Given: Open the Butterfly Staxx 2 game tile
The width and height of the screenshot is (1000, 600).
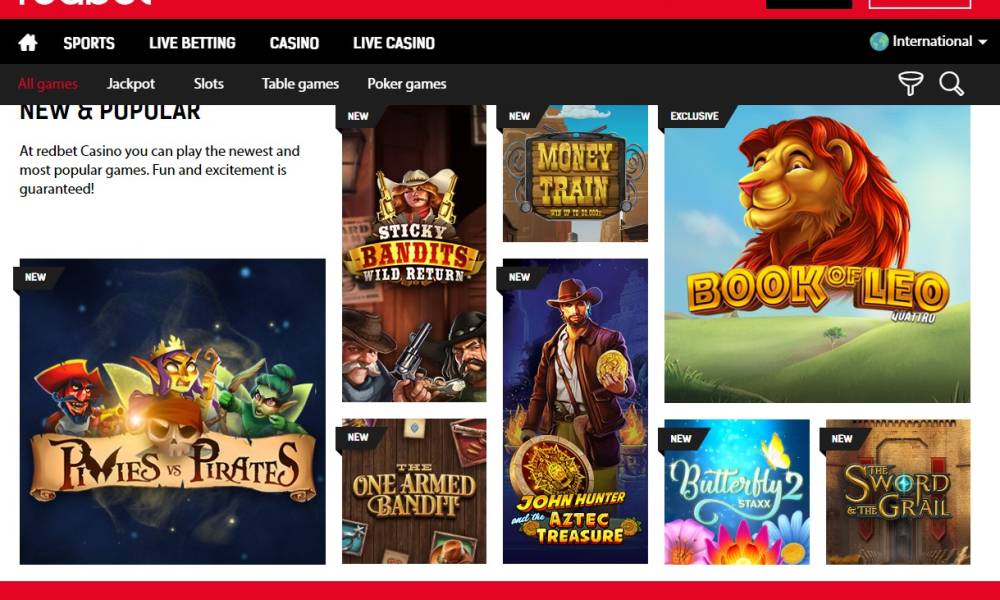Looking at the screenshot, I should (737, 492).
